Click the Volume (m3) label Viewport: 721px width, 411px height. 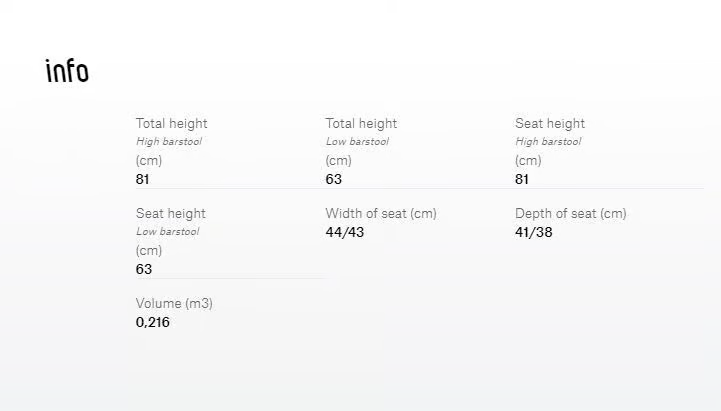click(174, 303)
